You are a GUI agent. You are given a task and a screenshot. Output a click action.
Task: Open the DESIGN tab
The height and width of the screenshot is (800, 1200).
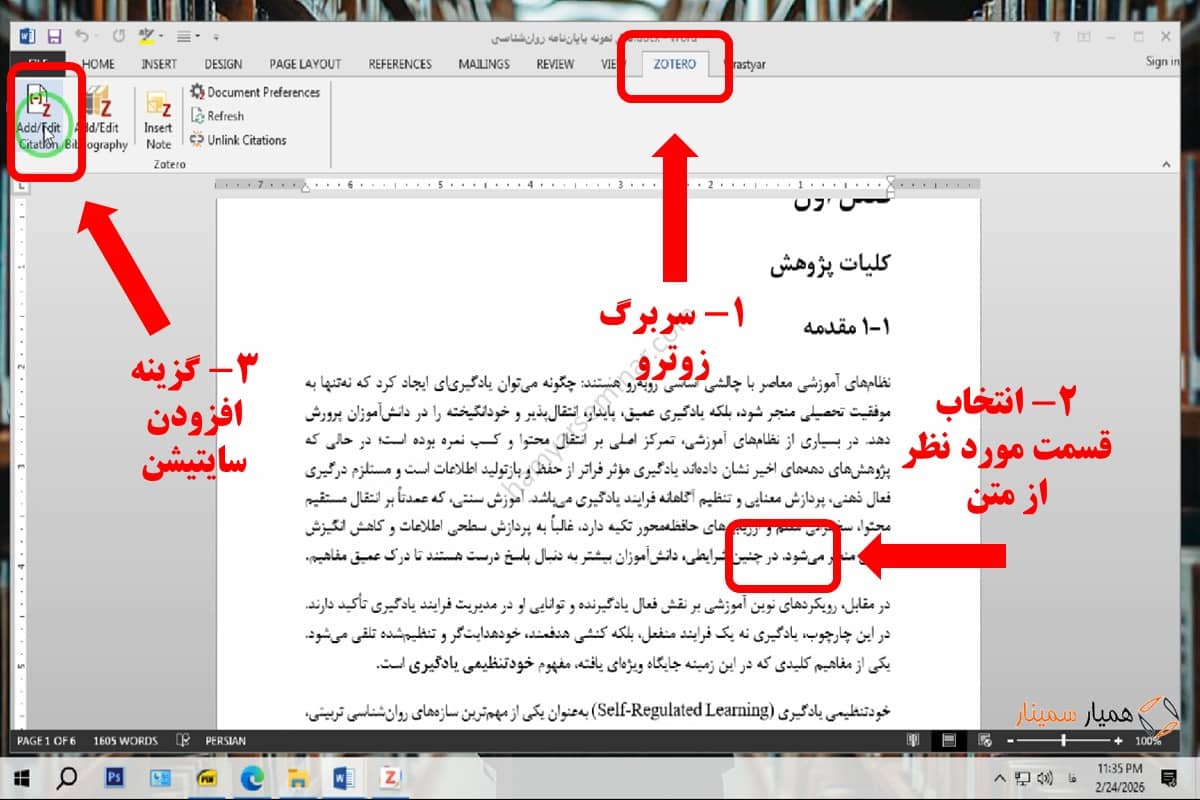point(223,64)
